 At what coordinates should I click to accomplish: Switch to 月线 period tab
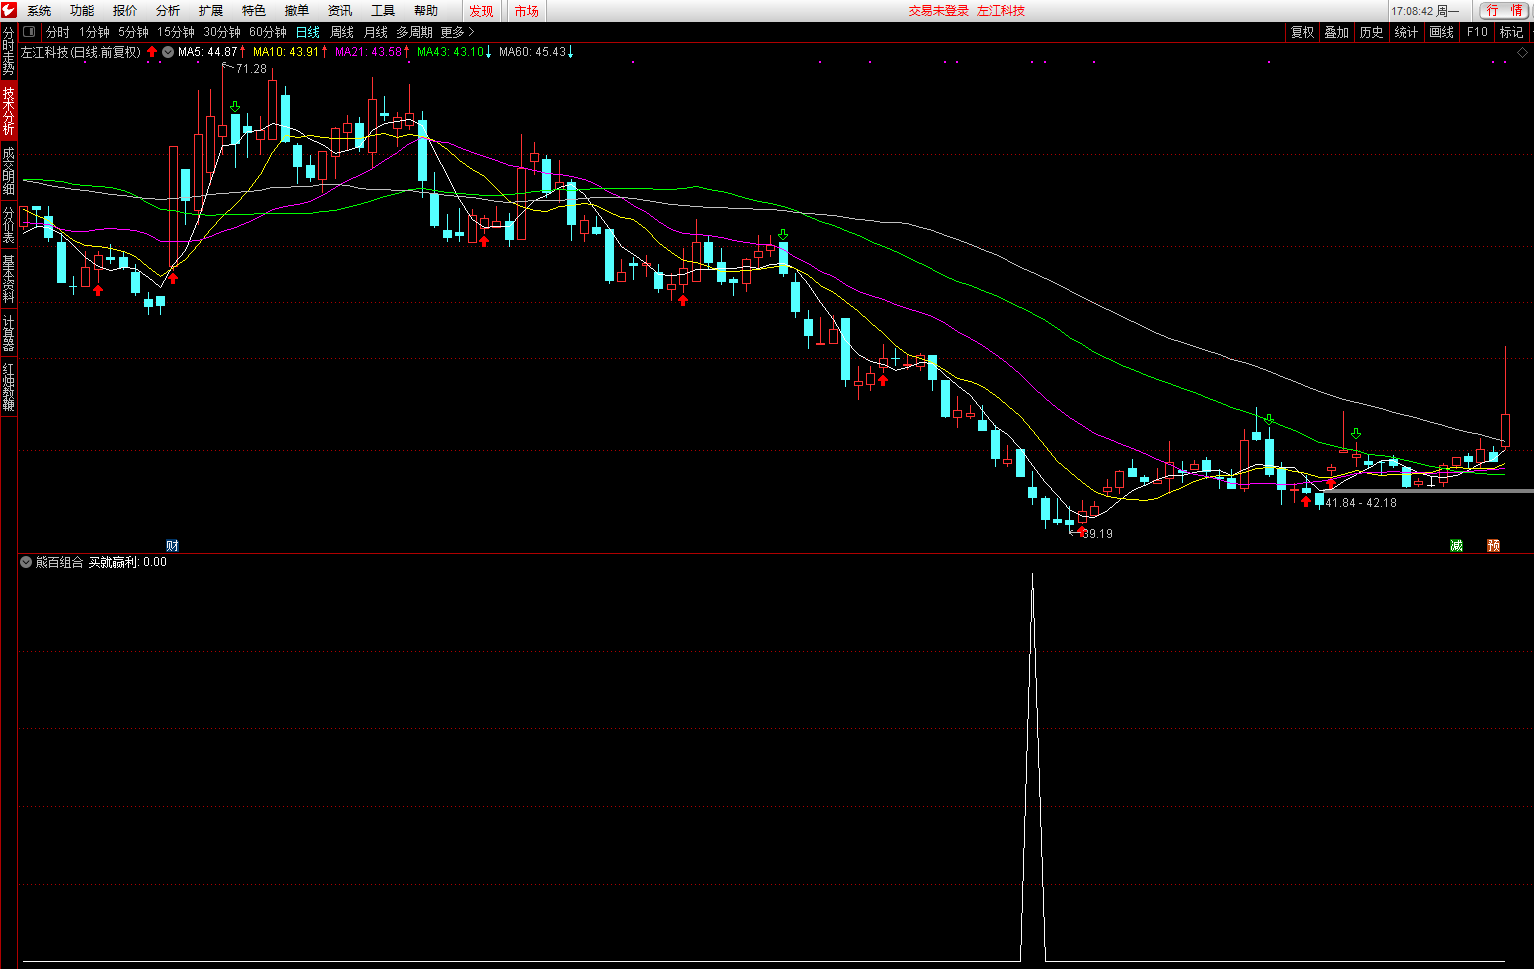pyautogui.click(x=375, y=32)
